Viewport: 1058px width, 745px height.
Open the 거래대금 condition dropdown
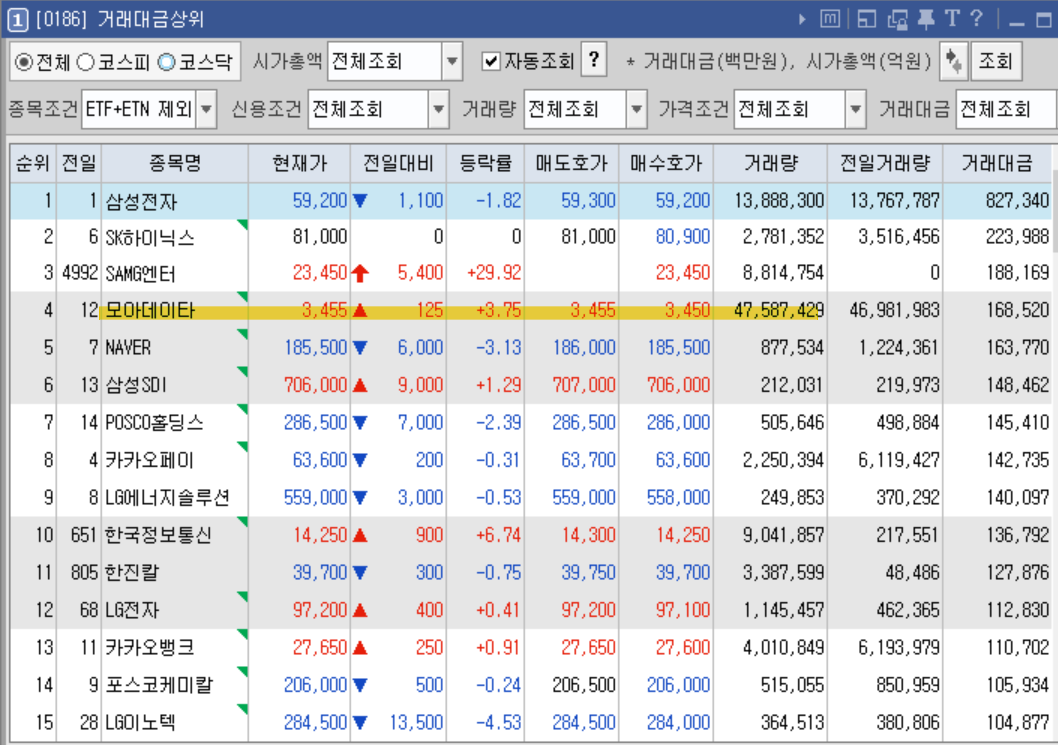pos(1005,109)
